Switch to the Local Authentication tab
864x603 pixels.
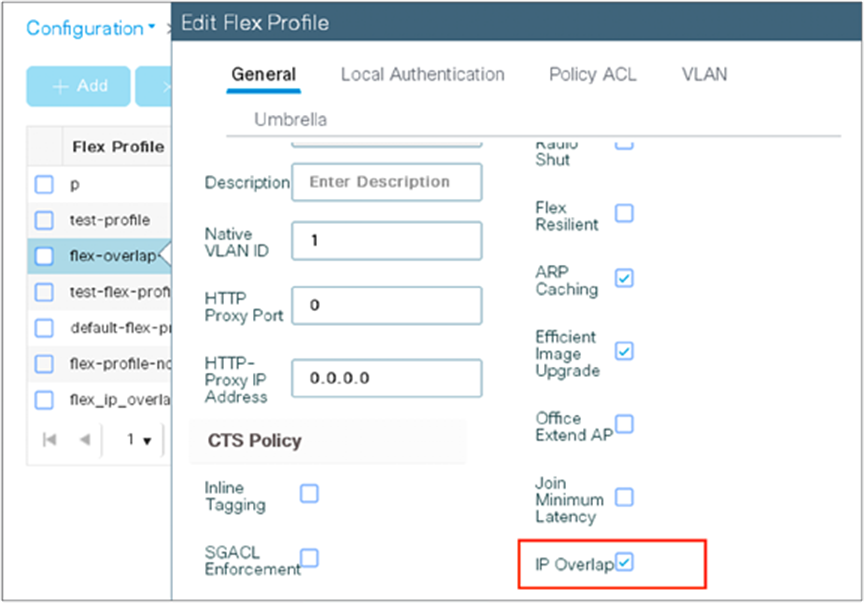(x=422, y=74)
